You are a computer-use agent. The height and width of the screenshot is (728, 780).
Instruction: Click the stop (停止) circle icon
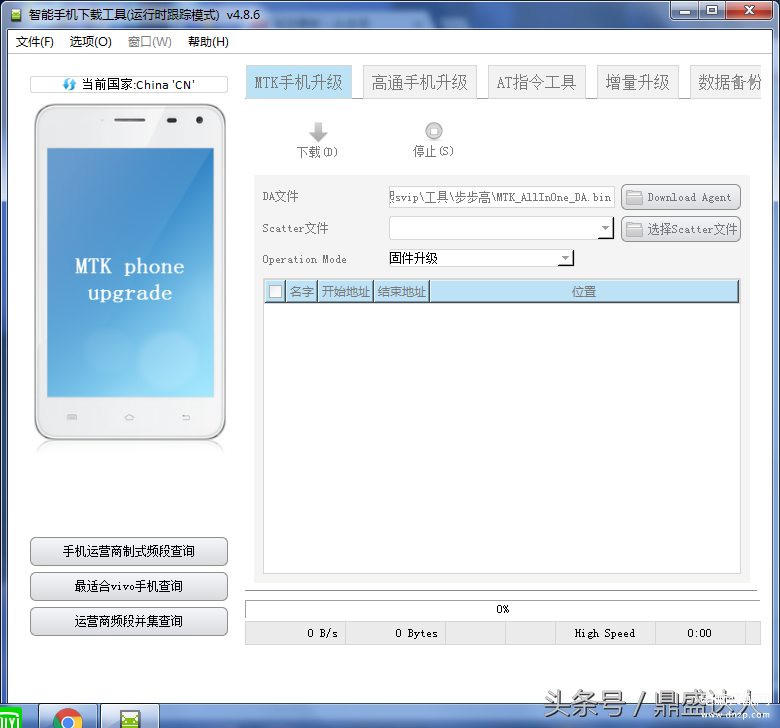coord(433,131)
